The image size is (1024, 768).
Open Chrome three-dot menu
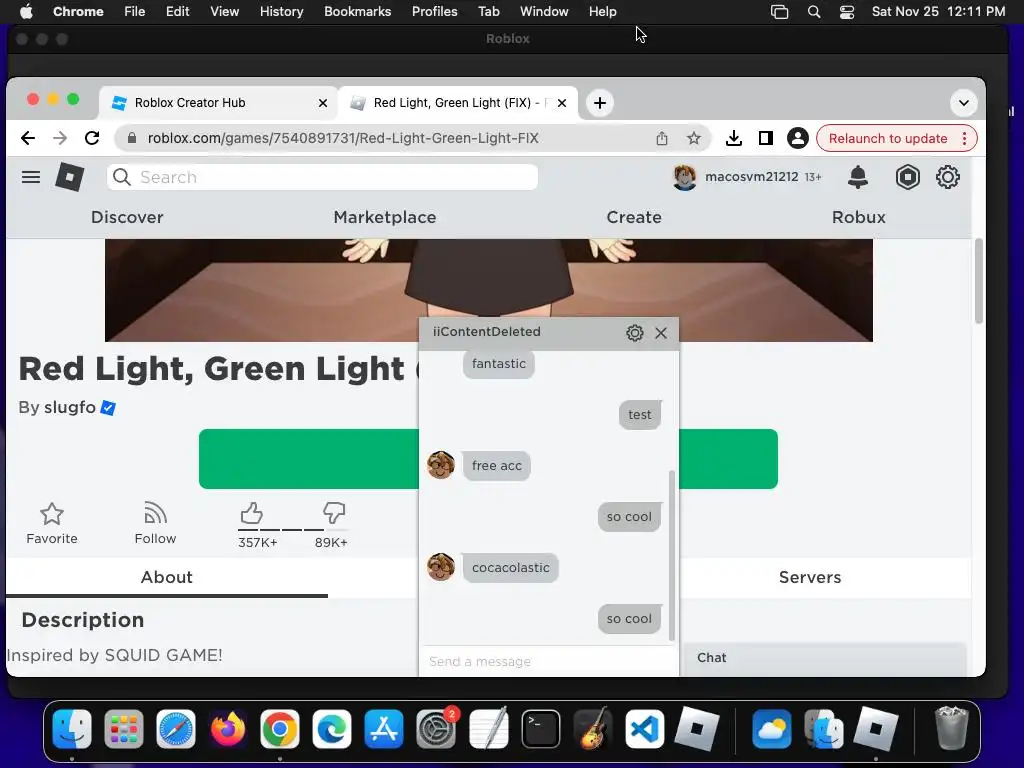pyautogui.click(x=965, y=138)
